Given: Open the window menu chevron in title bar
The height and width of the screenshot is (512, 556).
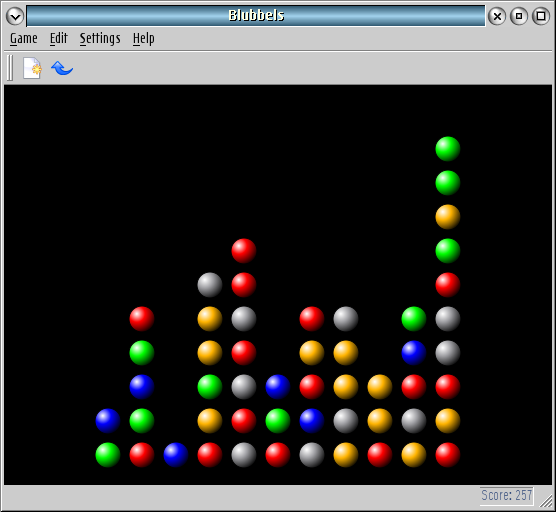Looking at the screenshot, I should tap(15, 16).
